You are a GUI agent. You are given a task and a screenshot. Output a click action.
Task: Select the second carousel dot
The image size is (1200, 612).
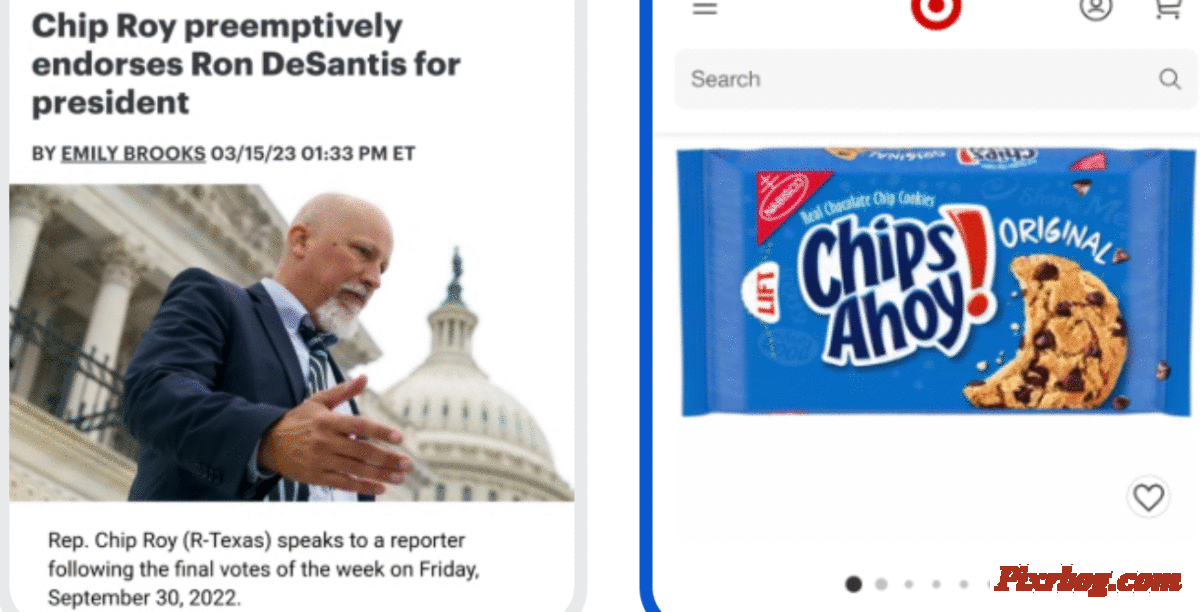point(881,584)
